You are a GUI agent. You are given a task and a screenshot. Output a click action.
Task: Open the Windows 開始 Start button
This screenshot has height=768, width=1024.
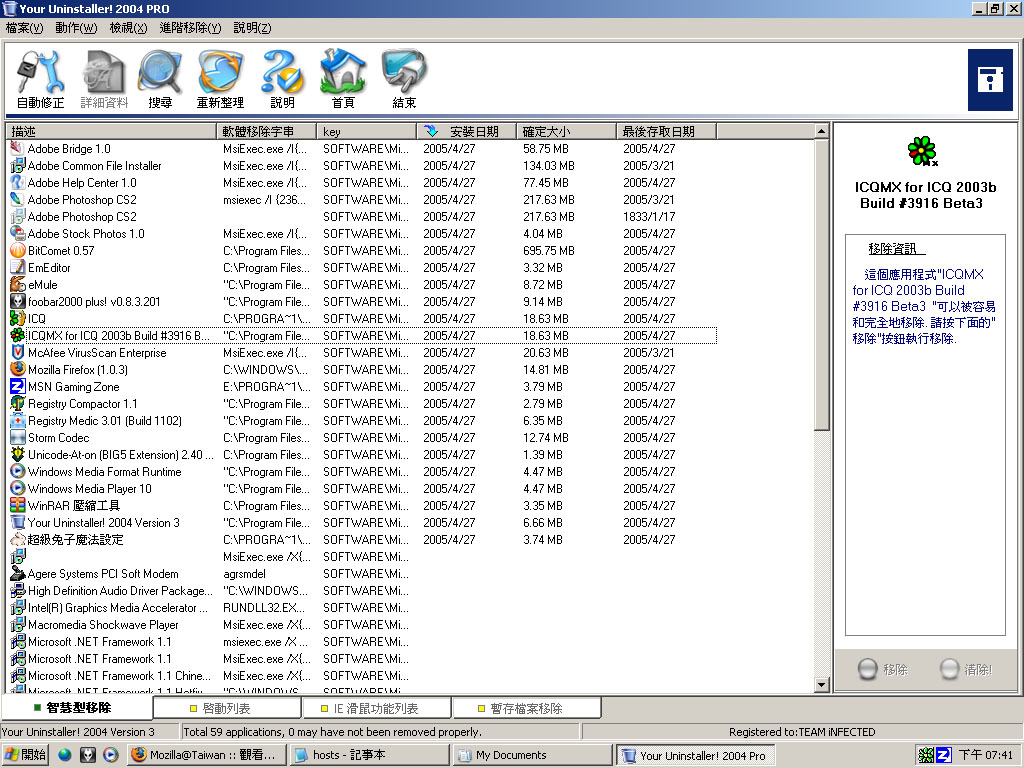[x=25, y=755]
